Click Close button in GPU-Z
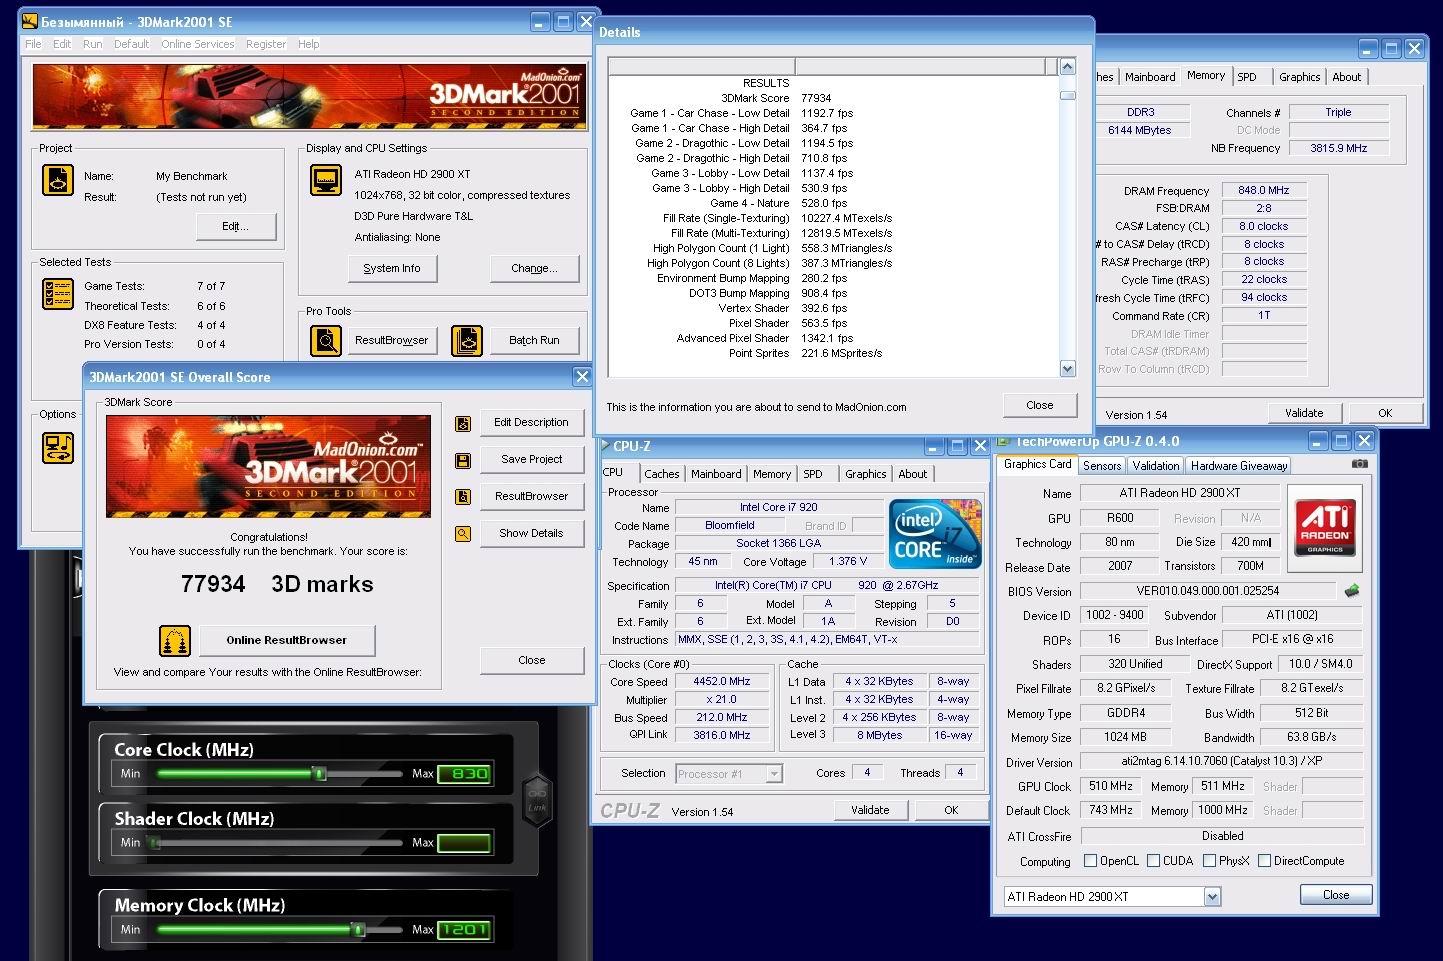Viewport: 1443px width, 961px height. (x=1336, y=895)
